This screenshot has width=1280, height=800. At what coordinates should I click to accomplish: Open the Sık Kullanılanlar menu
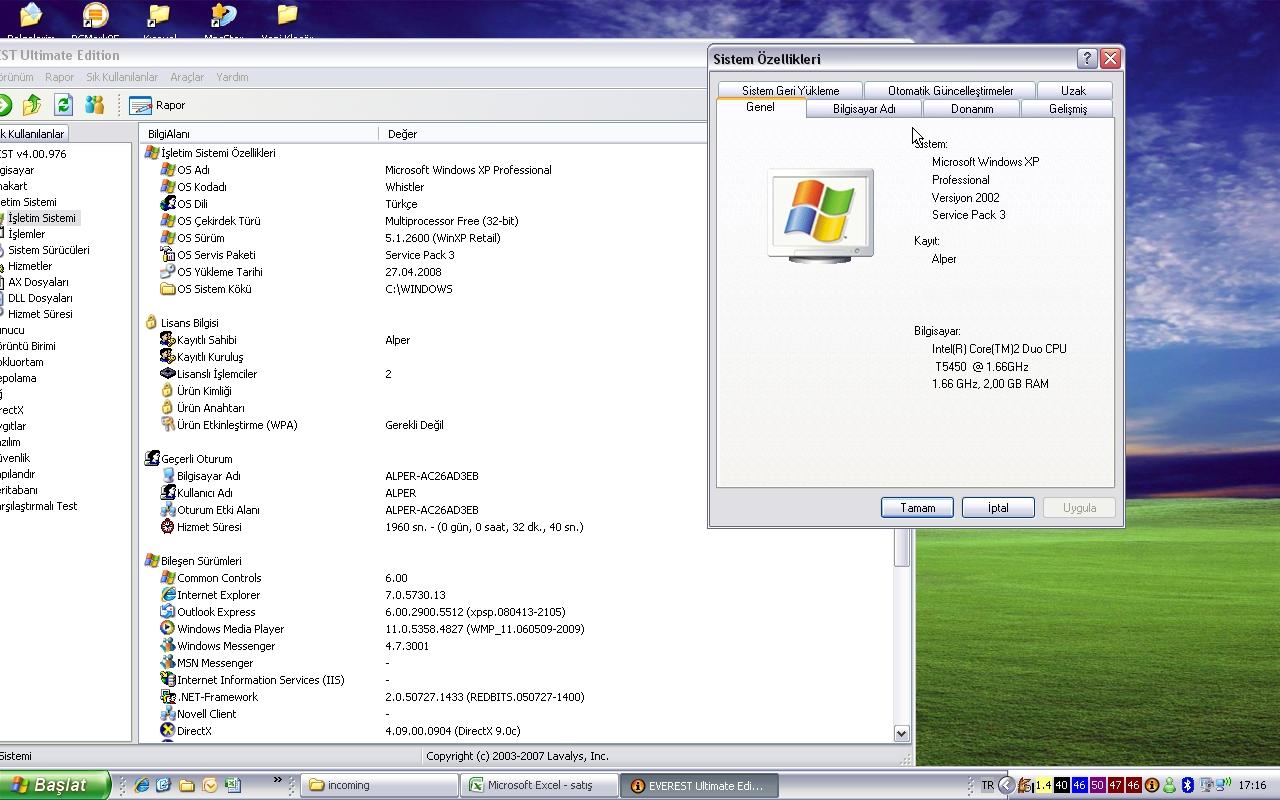[122, 77]
